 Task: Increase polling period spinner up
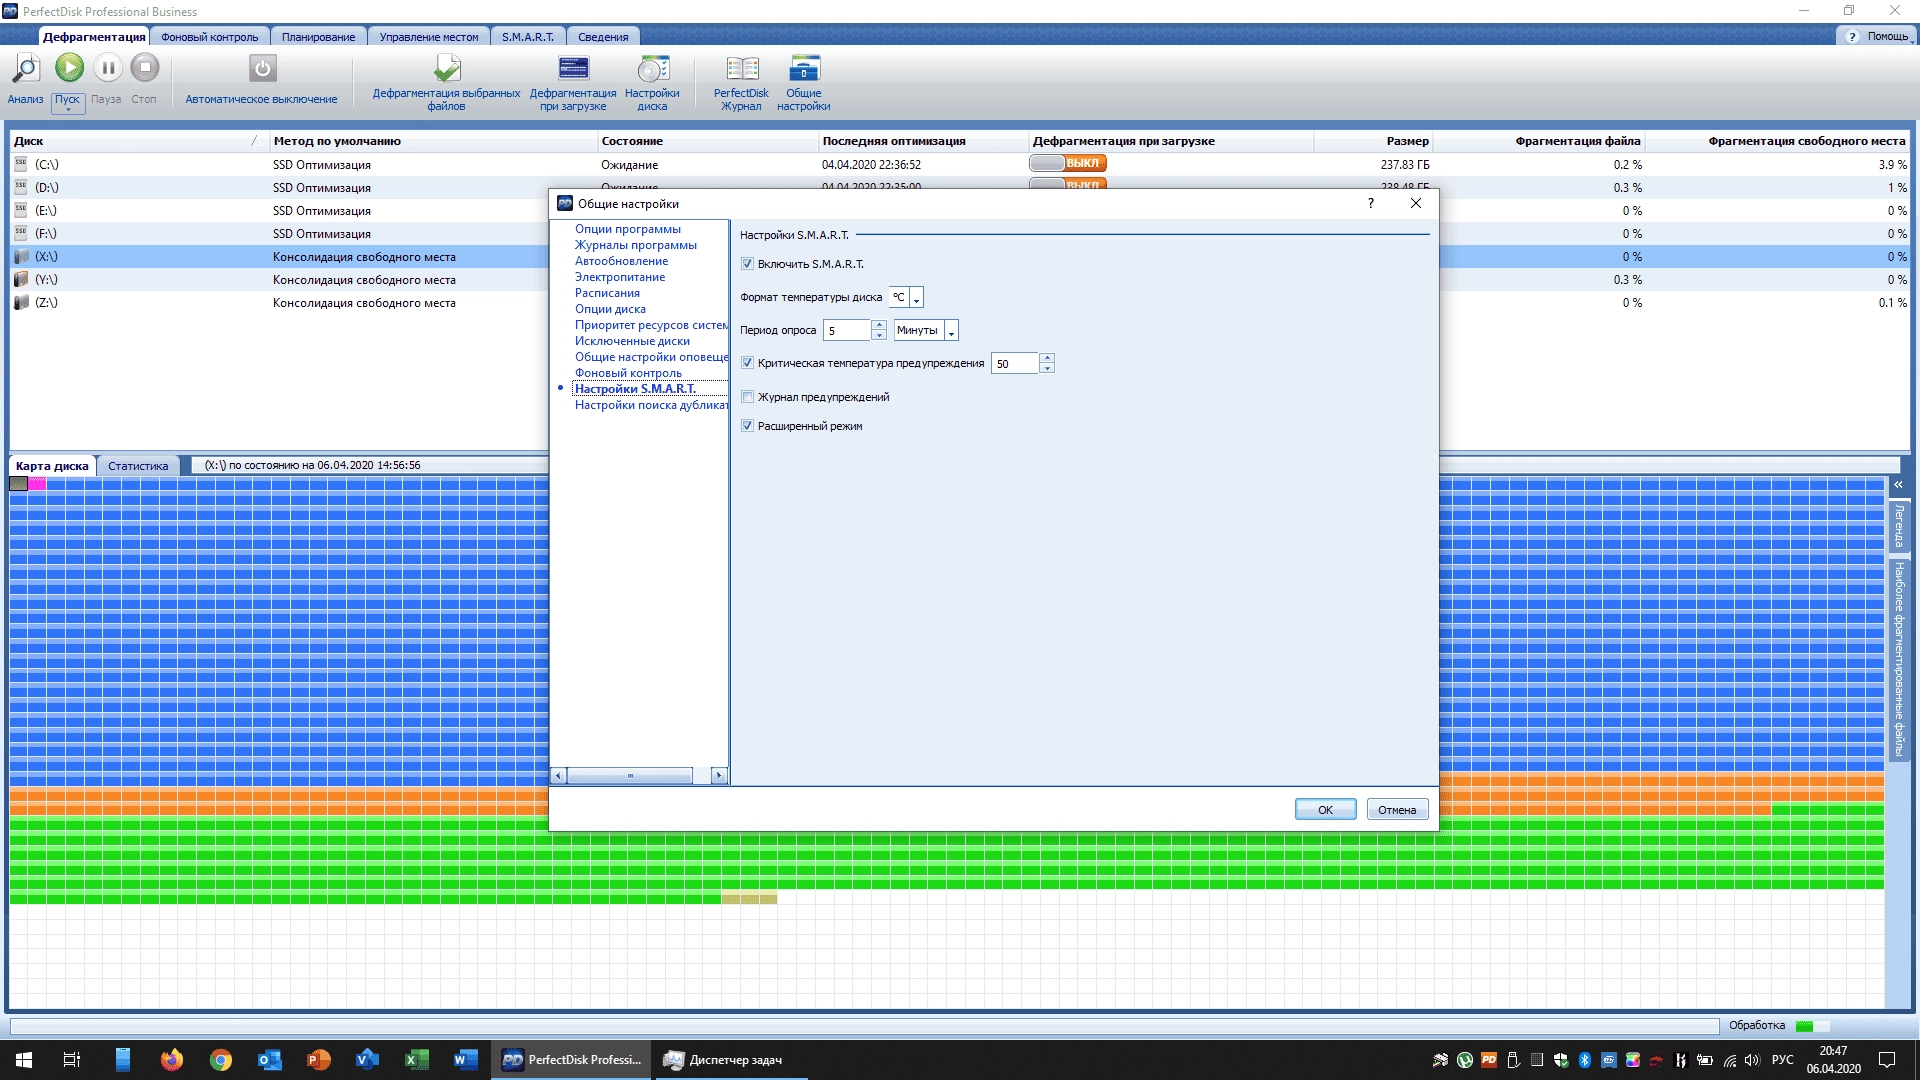[x=879, y=325]
